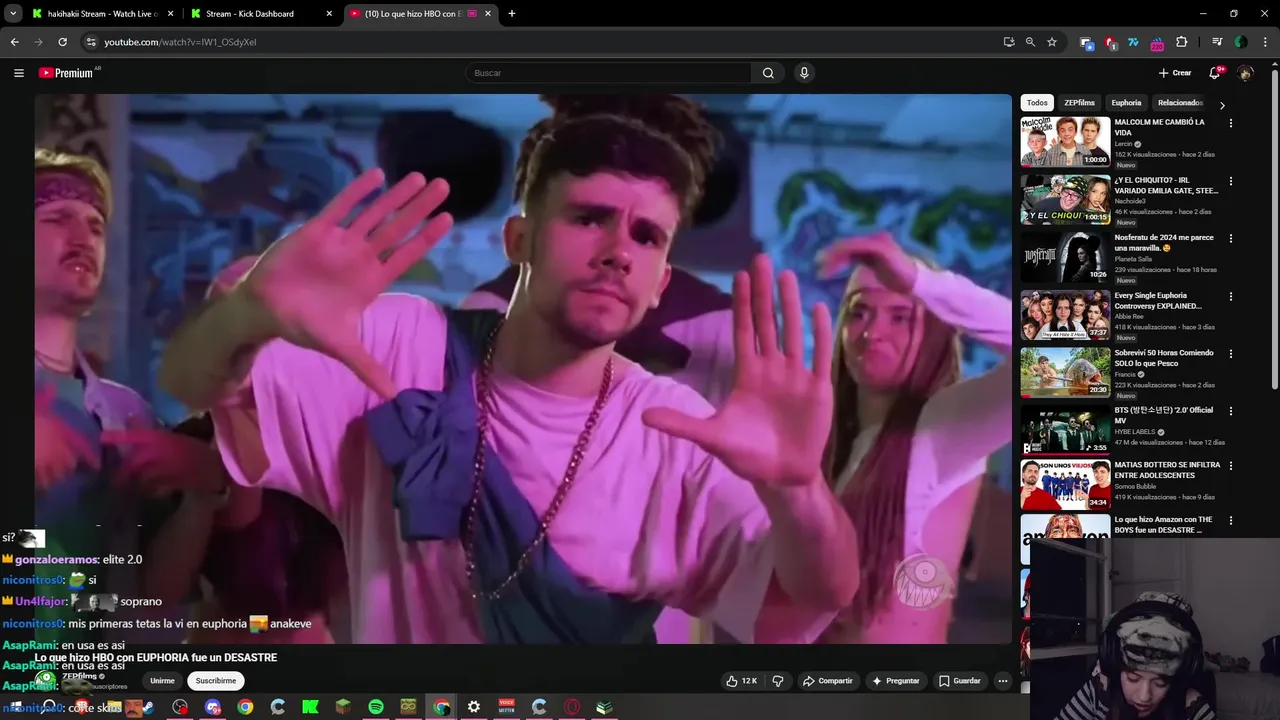Viewport: 1280px width, 720px height.
Task: Open the media control playlist icon
Action: click(x=1217, y=42)
